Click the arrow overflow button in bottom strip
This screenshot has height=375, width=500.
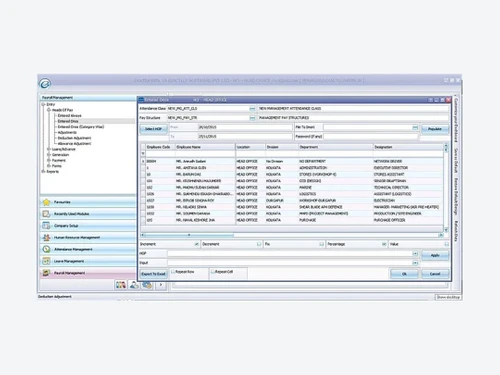(x=161, y=285)
